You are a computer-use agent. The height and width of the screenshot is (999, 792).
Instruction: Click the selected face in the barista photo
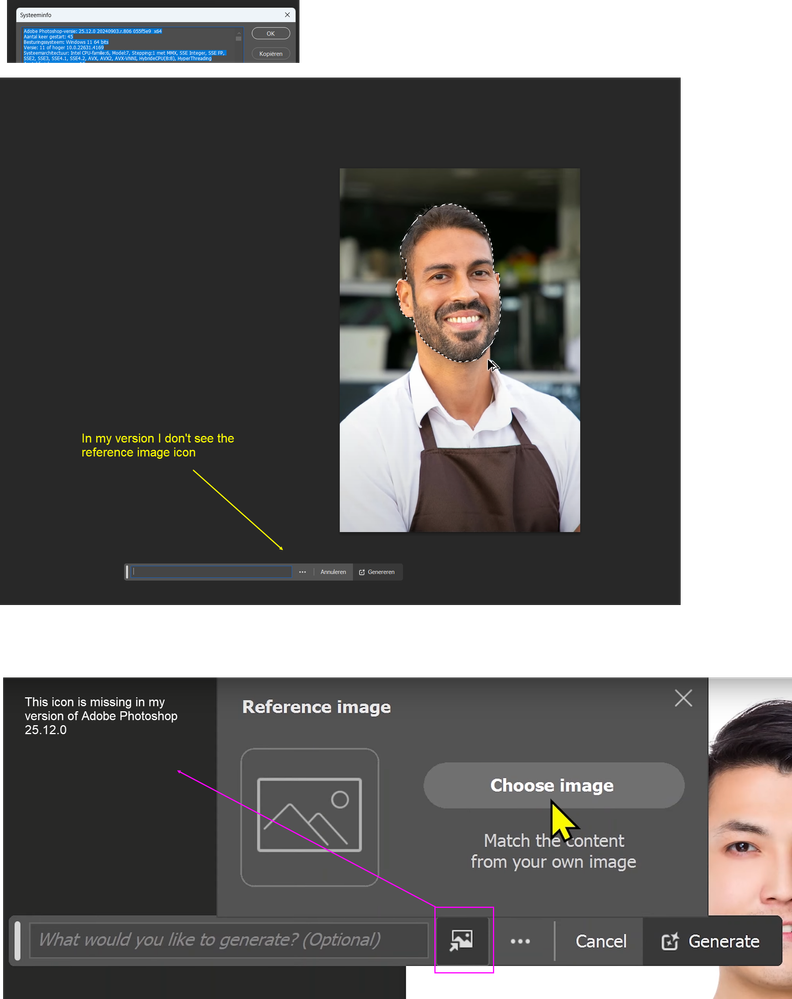[450, 285]
